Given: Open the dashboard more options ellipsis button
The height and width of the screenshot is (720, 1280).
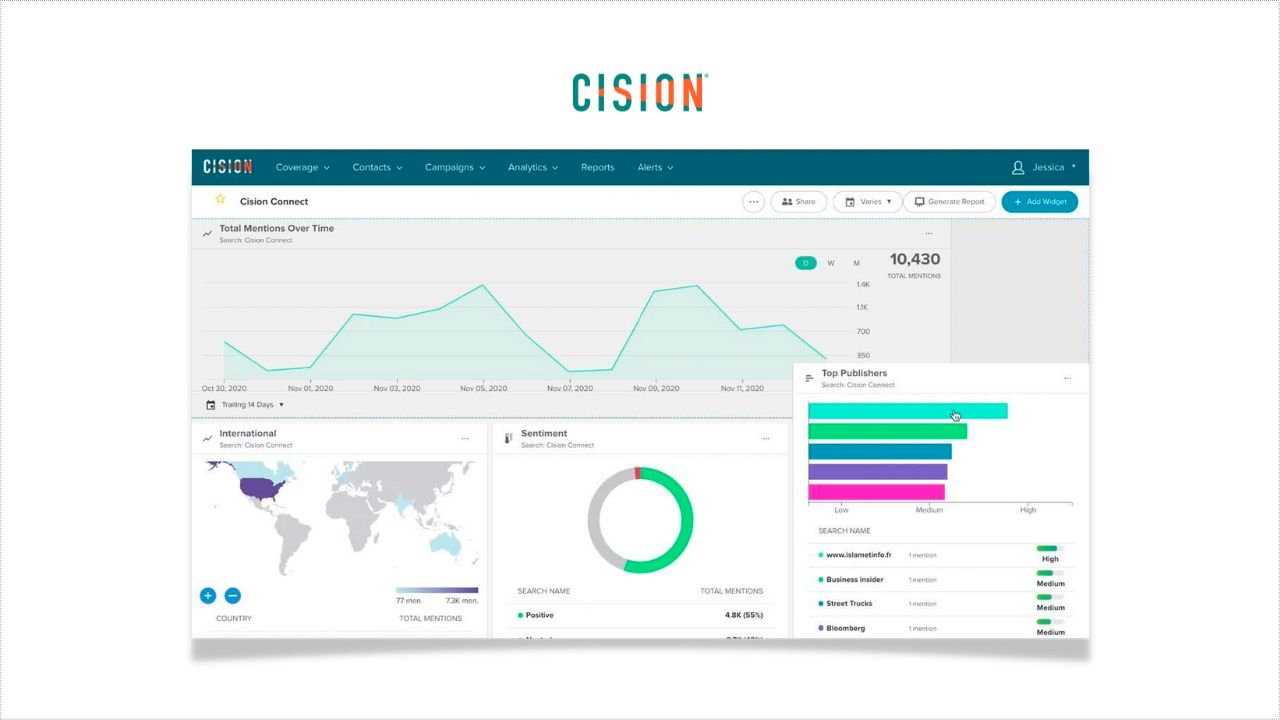Looking at the screenshot, I should click(754, 201).
